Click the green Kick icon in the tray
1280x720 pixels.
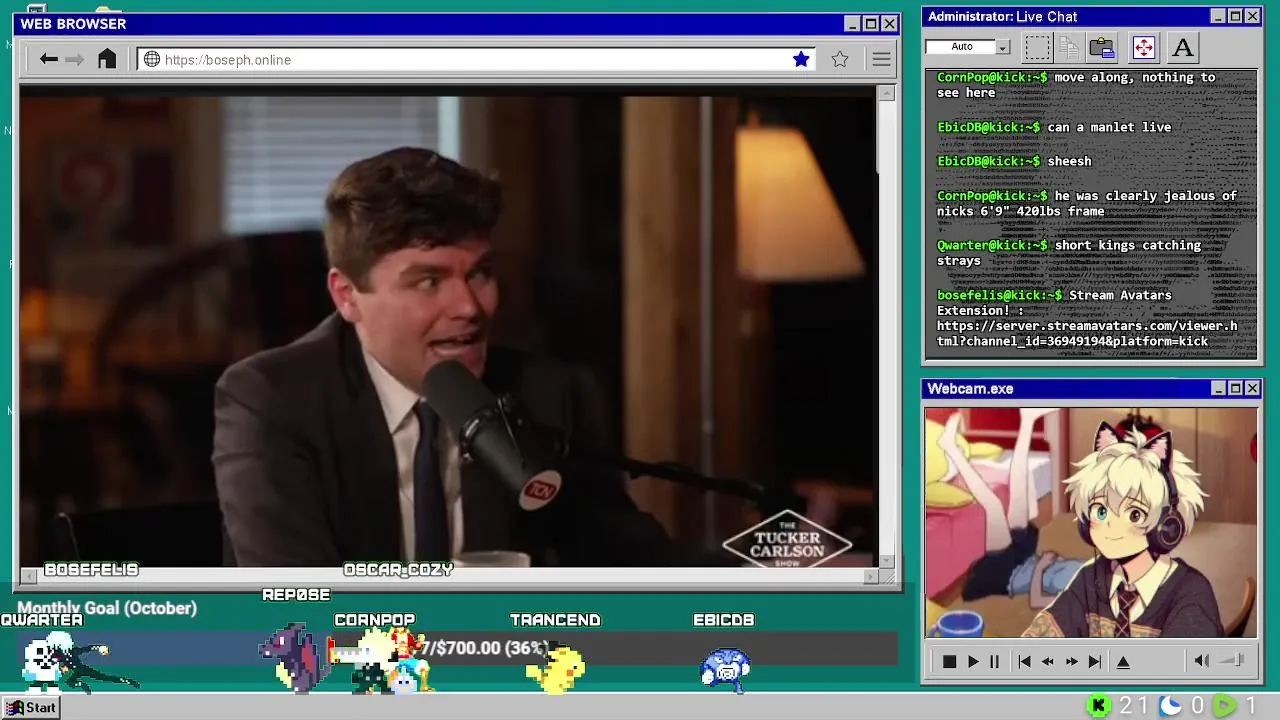(x=1099, y=706)
